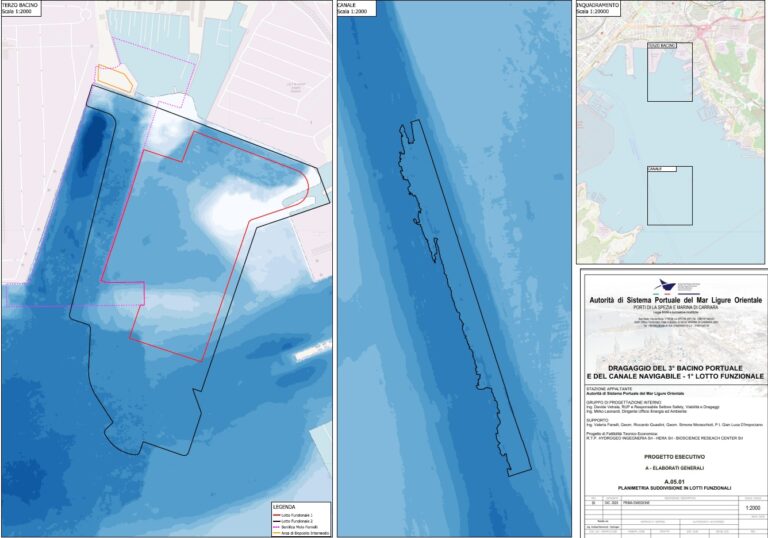Click the TERZO BACINO panel title label
This screenshot has width=768, height=538.
[x=24, y=5]
